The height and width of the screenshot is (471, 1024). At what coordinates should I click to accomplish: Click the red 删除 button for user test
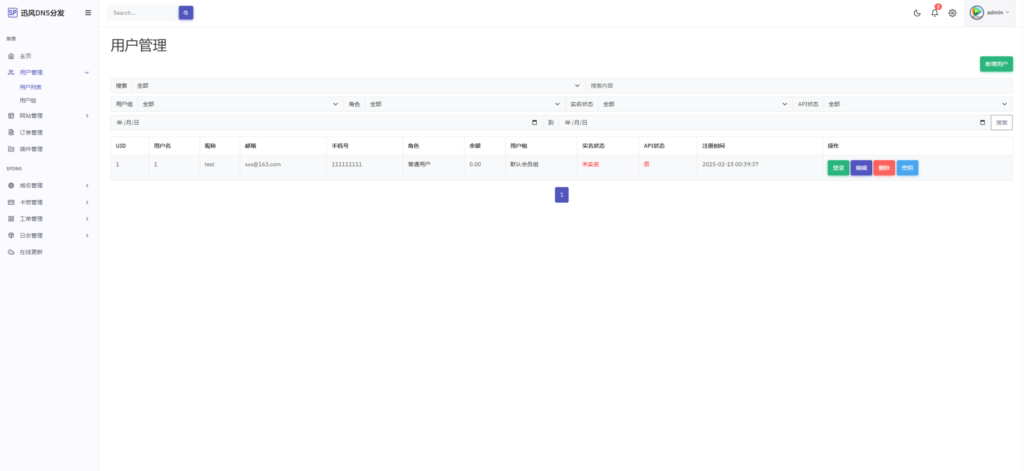pos(884,168)
